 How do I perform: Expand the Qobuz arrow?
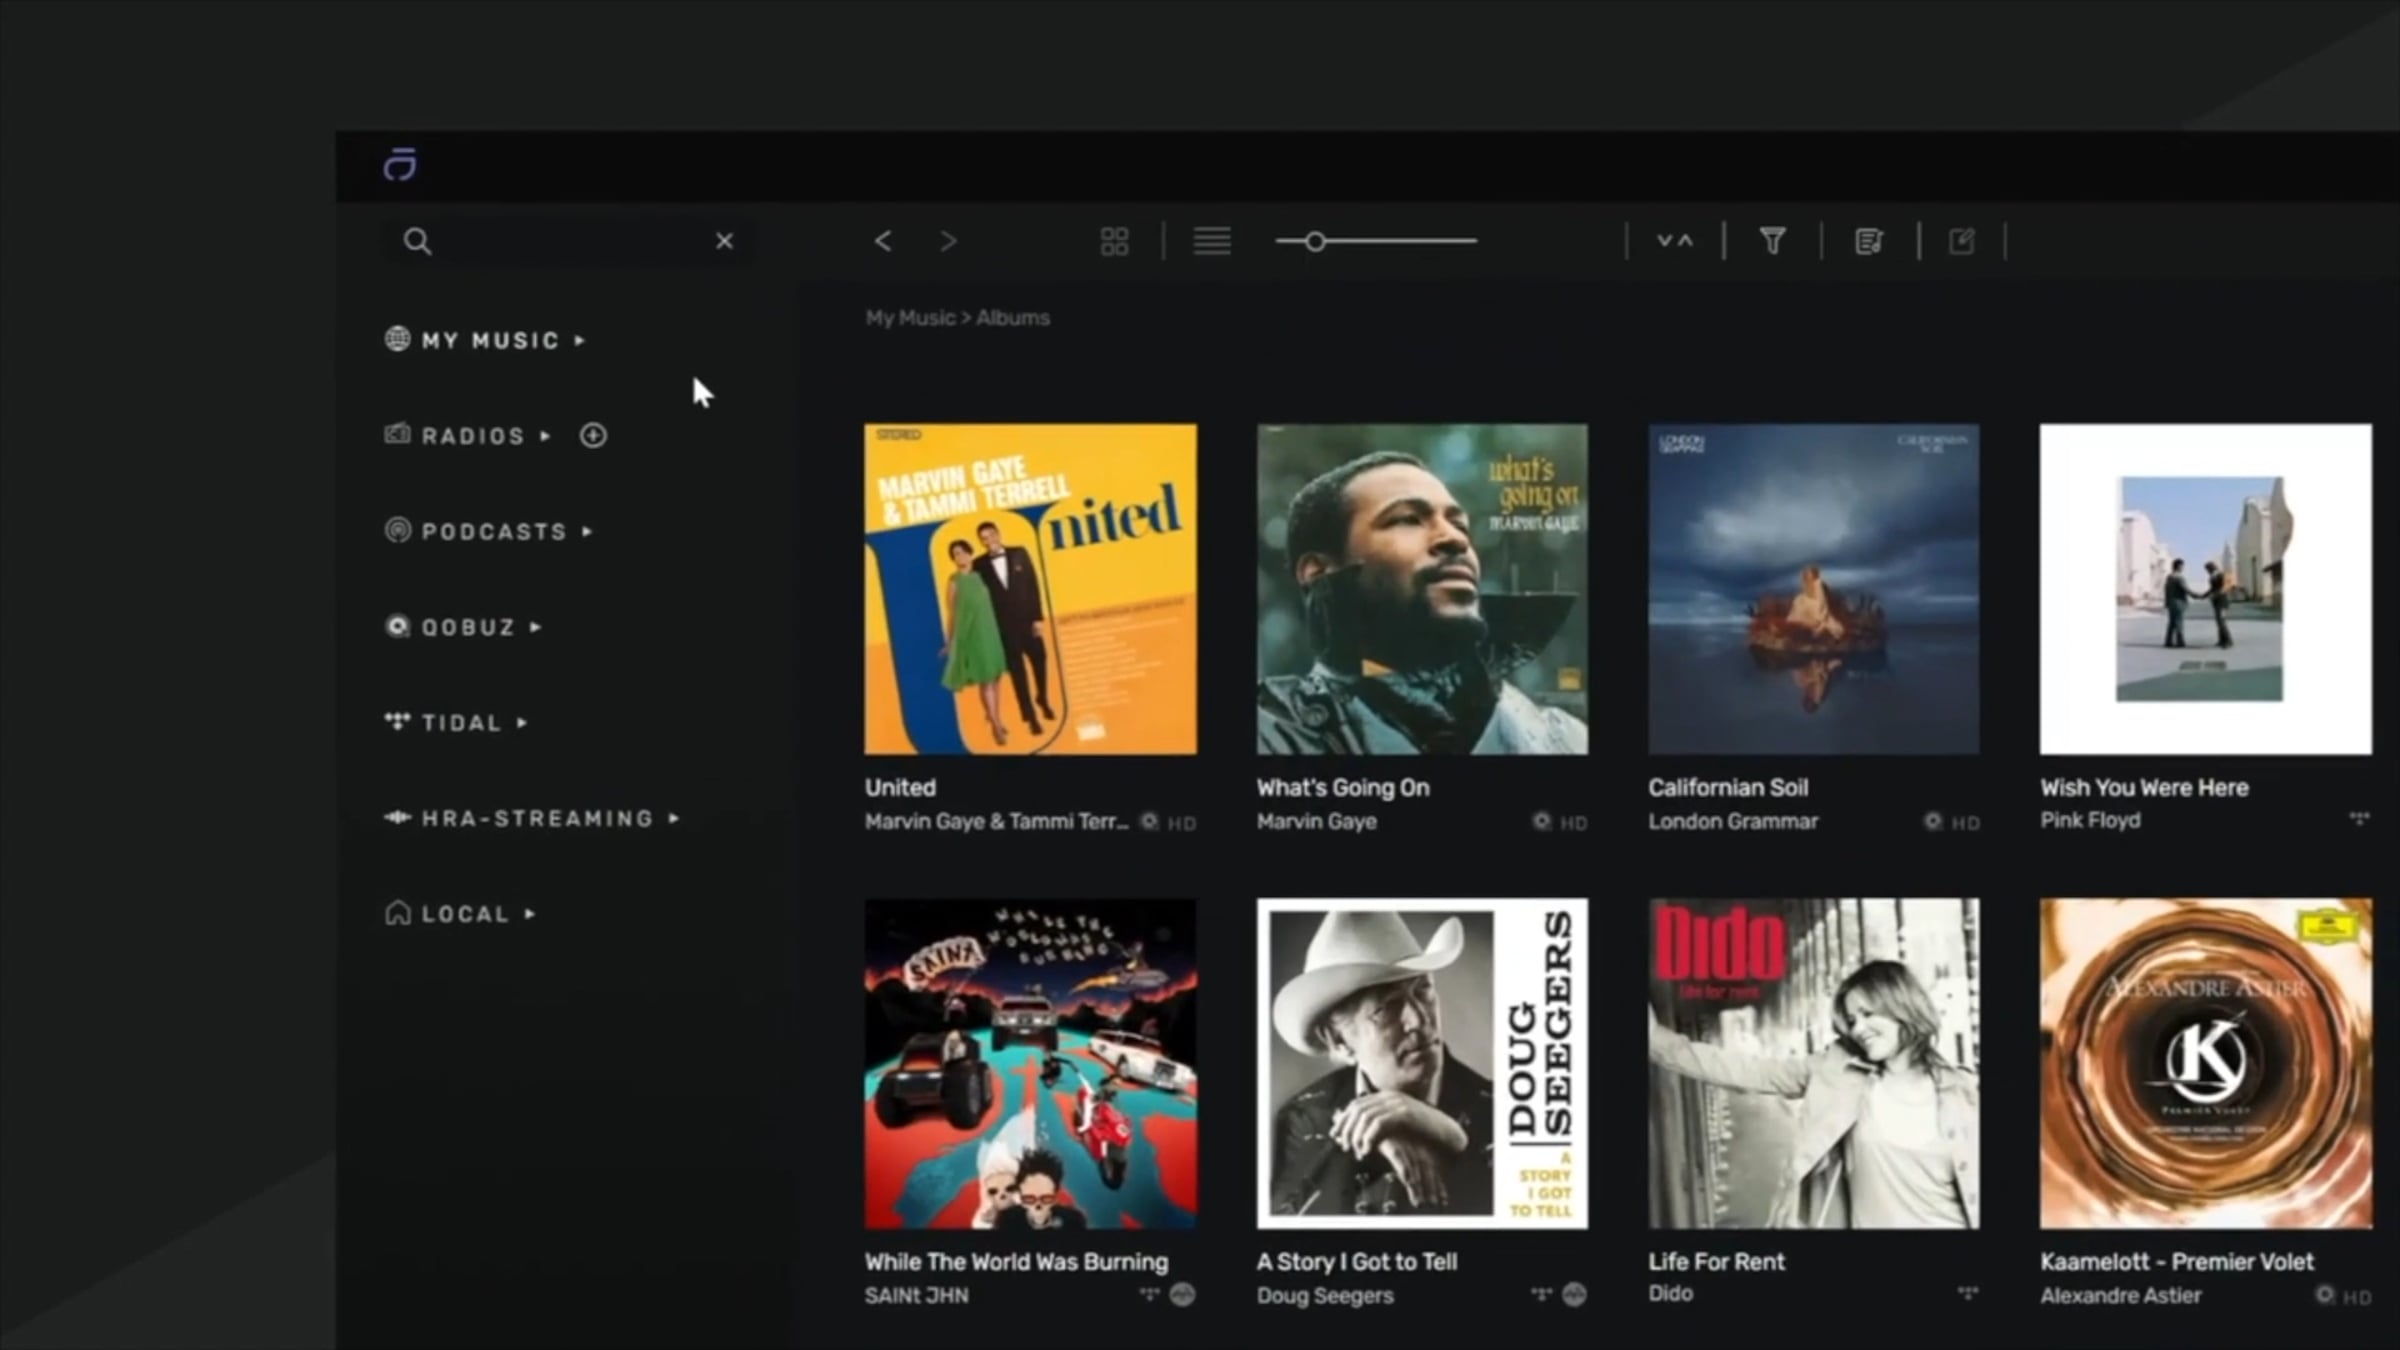click(536, 627)
